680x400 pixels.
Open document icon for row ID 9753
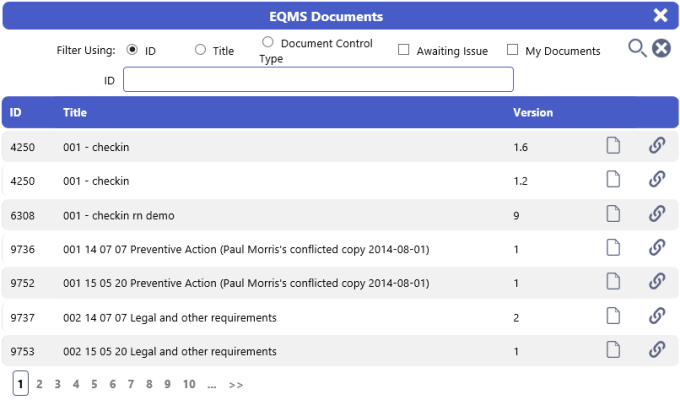click(x=613, y=350)
